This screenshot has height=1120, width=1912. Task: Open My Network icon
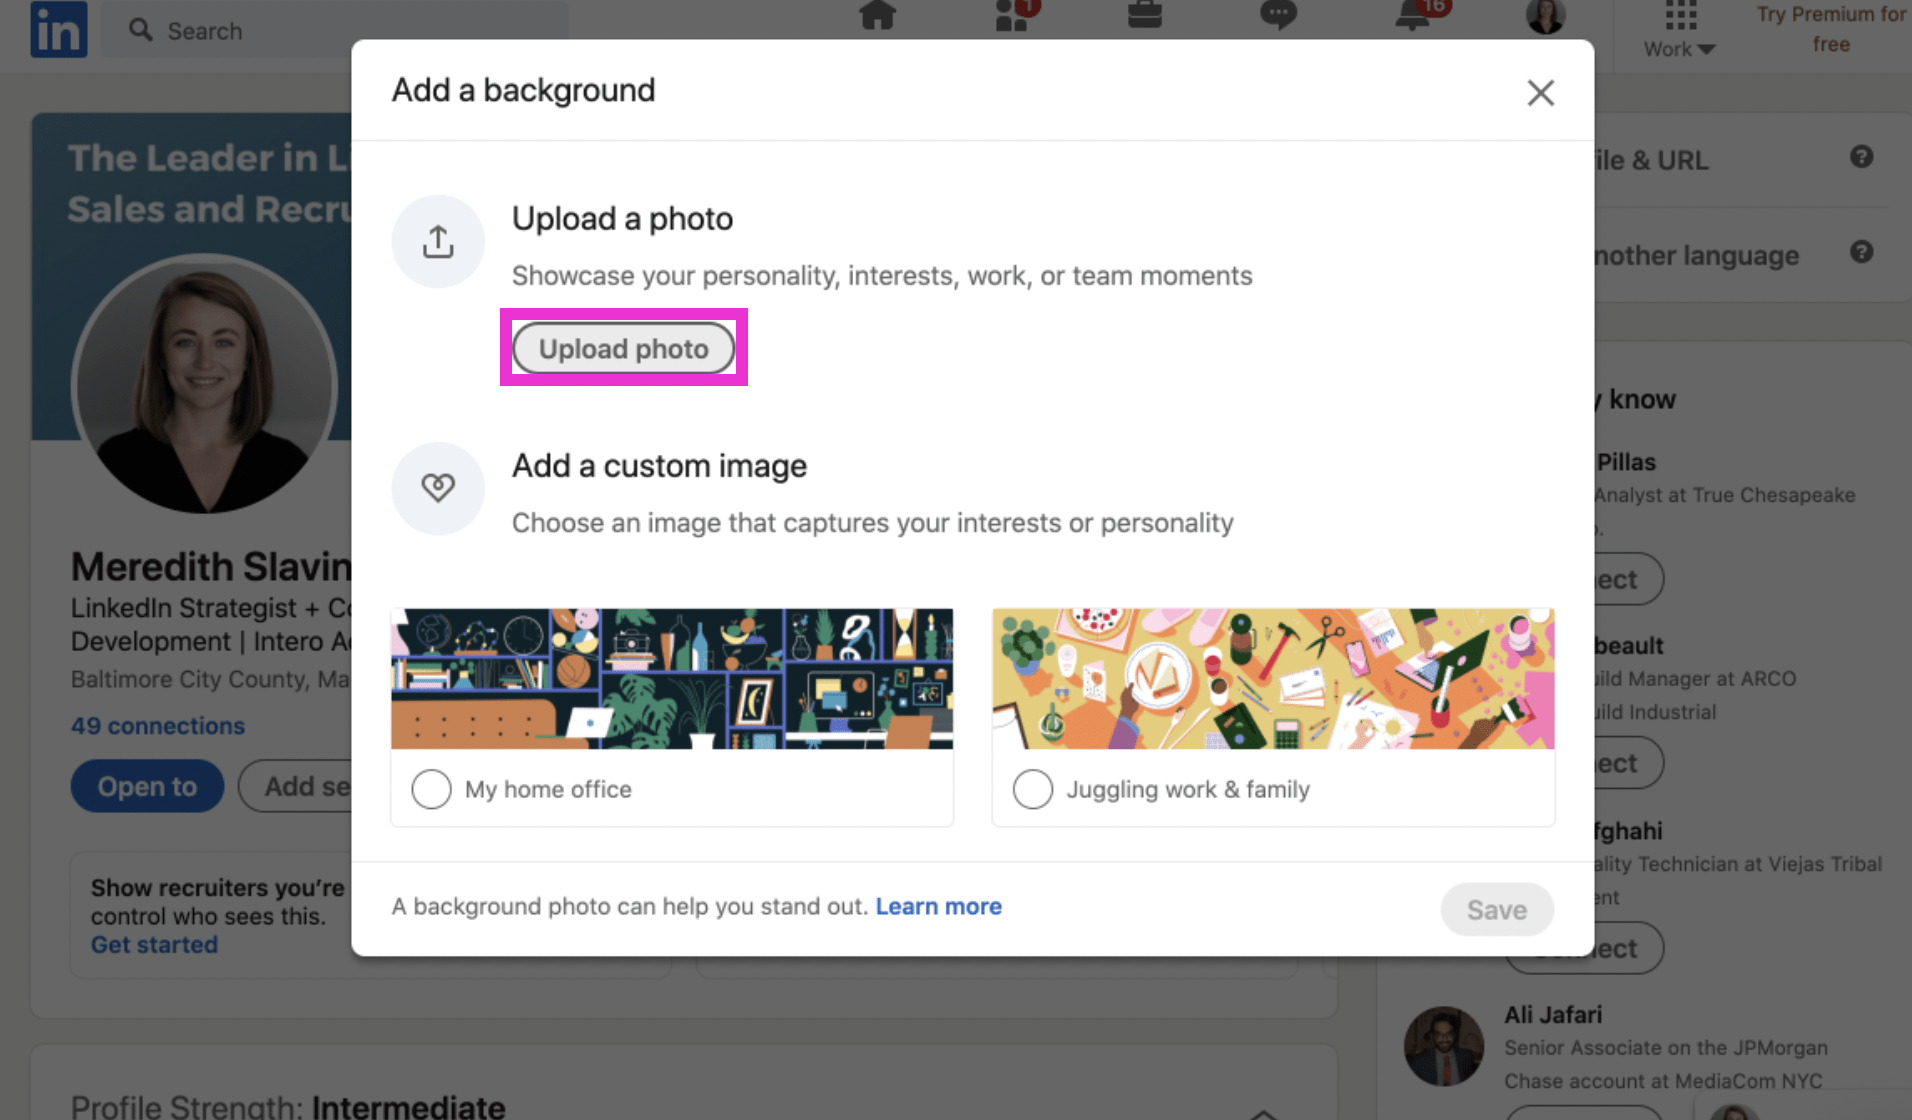[1014, 16]
